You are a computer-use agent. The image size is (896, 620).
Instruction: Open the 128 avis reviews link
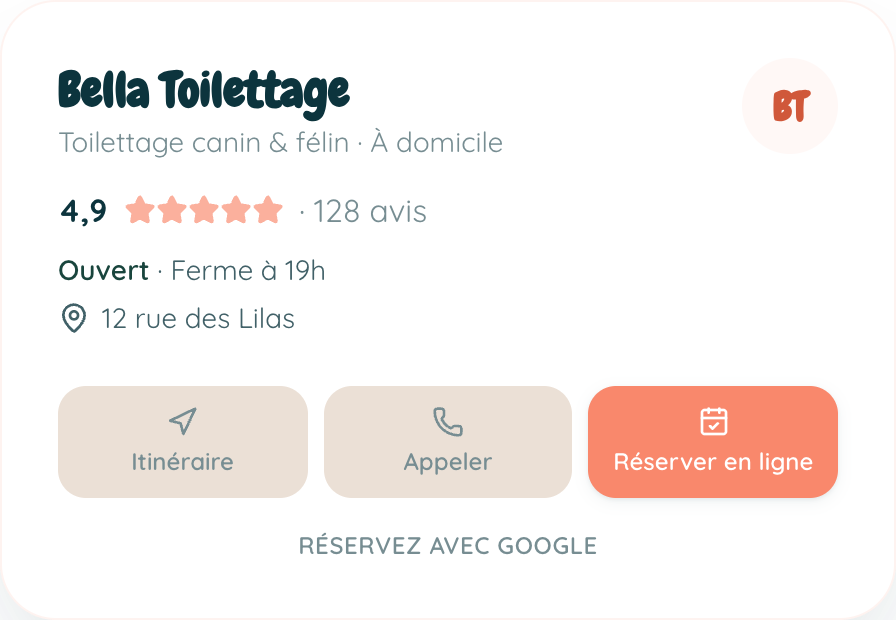[x=370, y=211]
